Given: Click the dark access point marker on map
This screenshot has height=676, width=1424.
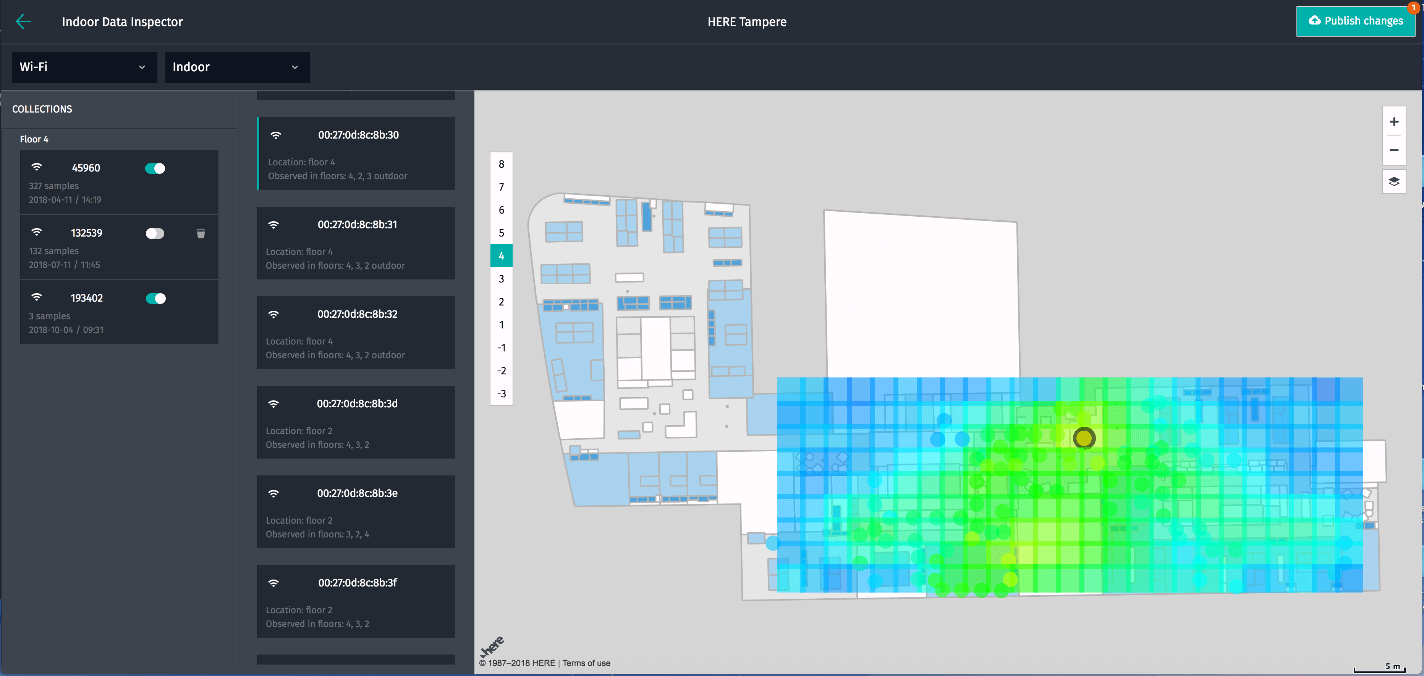Looking at the screenshot, I should tap(1084, 438).
